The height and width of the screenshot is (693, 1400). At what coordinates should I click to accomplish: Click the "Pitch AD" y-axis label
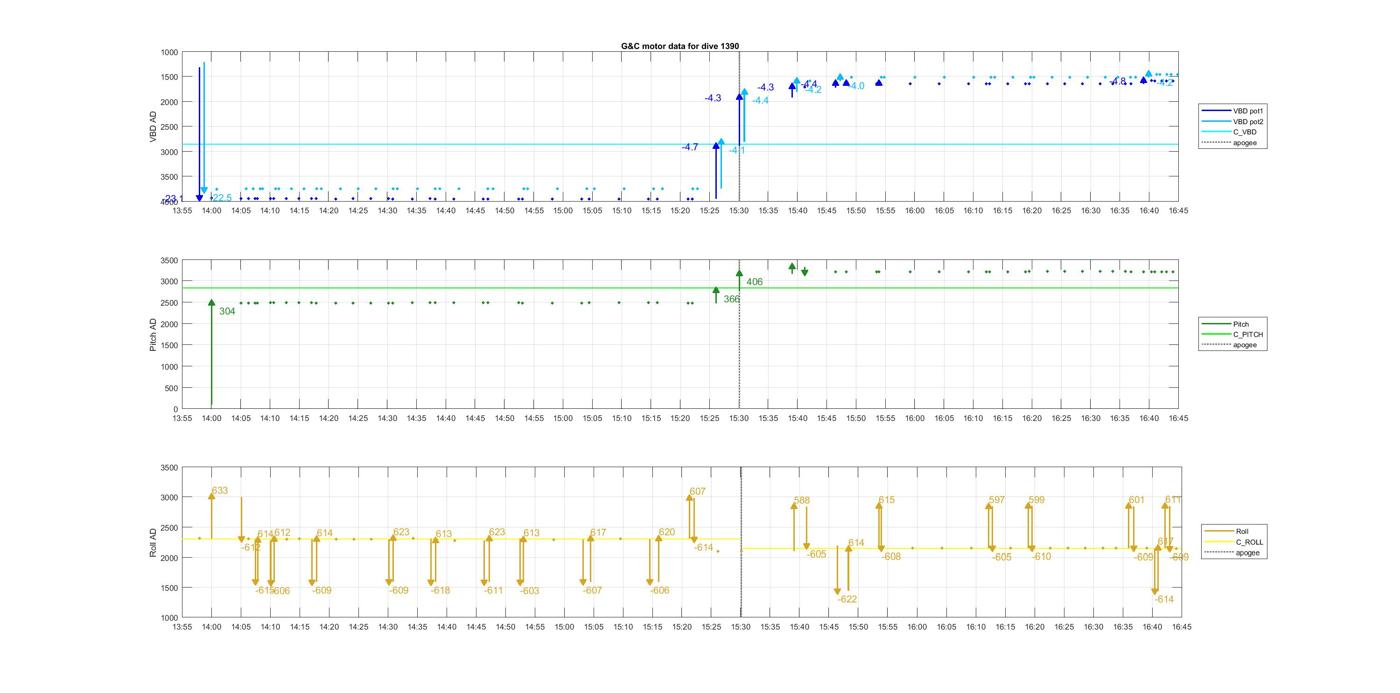153,334
